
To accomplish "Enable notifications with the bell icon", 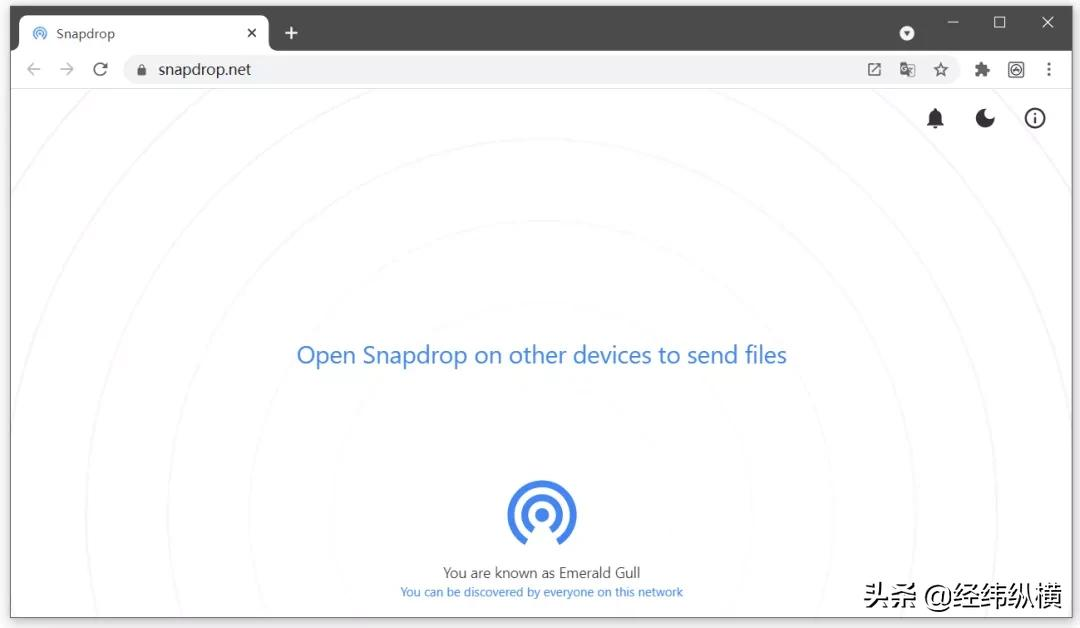I will [935, 118].
